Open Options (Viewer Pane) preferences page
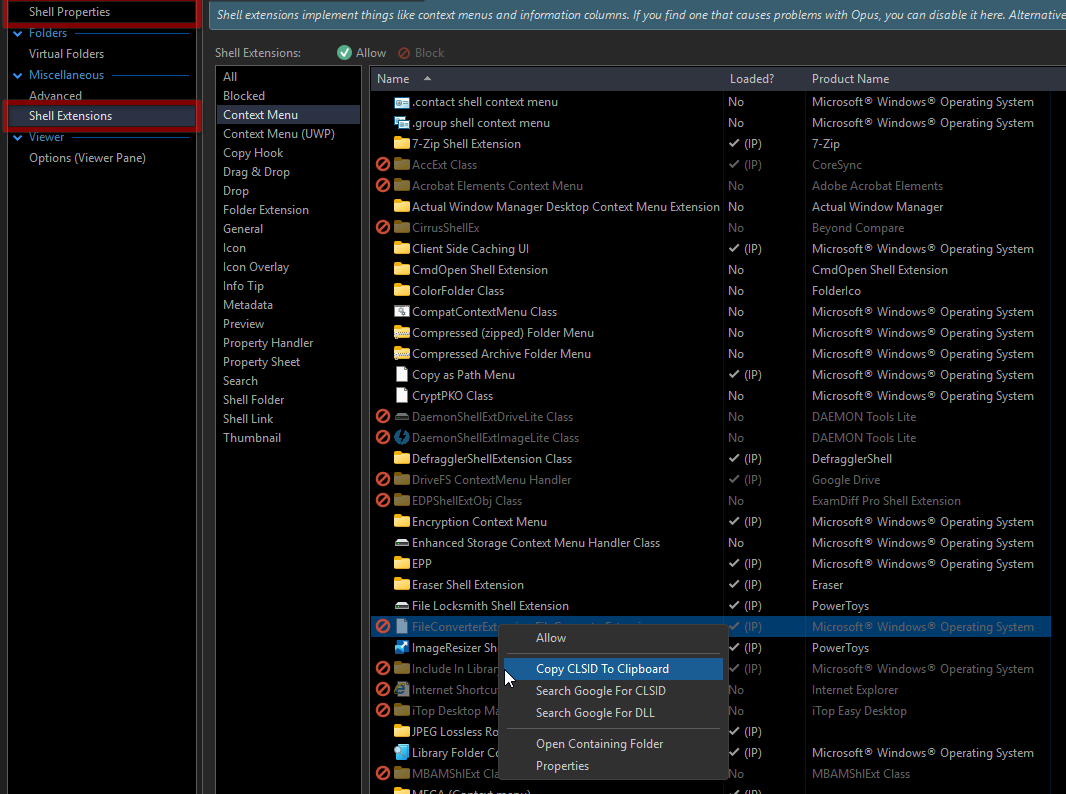The width and height of the screenshot is (1066, 794). pos(87,158)
